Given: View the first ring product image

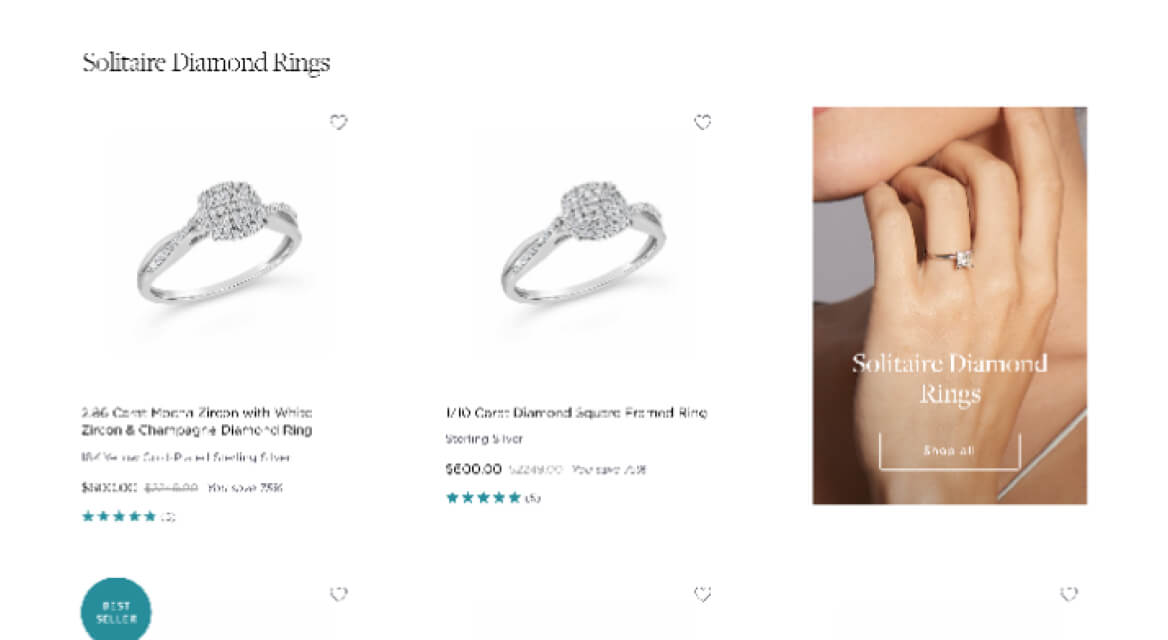Looking at the screenshot, I should click(x=220, y=242).
